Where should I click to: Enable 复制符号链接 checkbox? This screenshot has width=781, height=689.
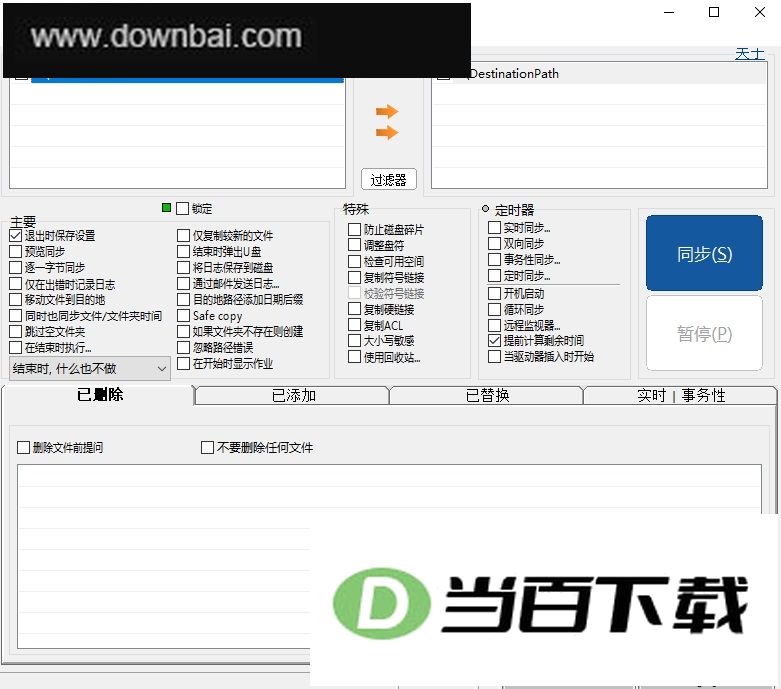[354, 277]
